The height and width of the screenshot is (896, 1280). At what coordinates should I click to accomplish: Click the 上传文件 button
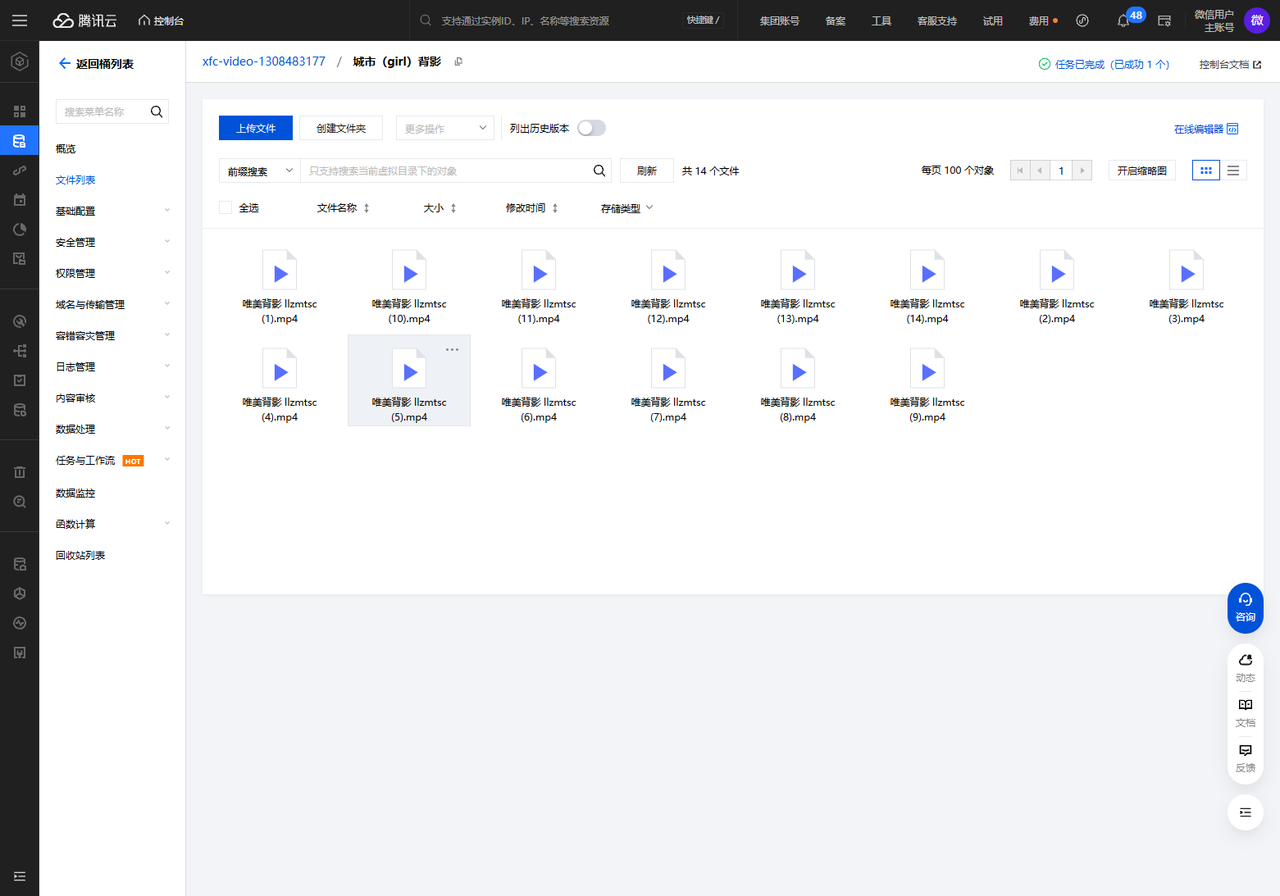[x=256, y=128]
